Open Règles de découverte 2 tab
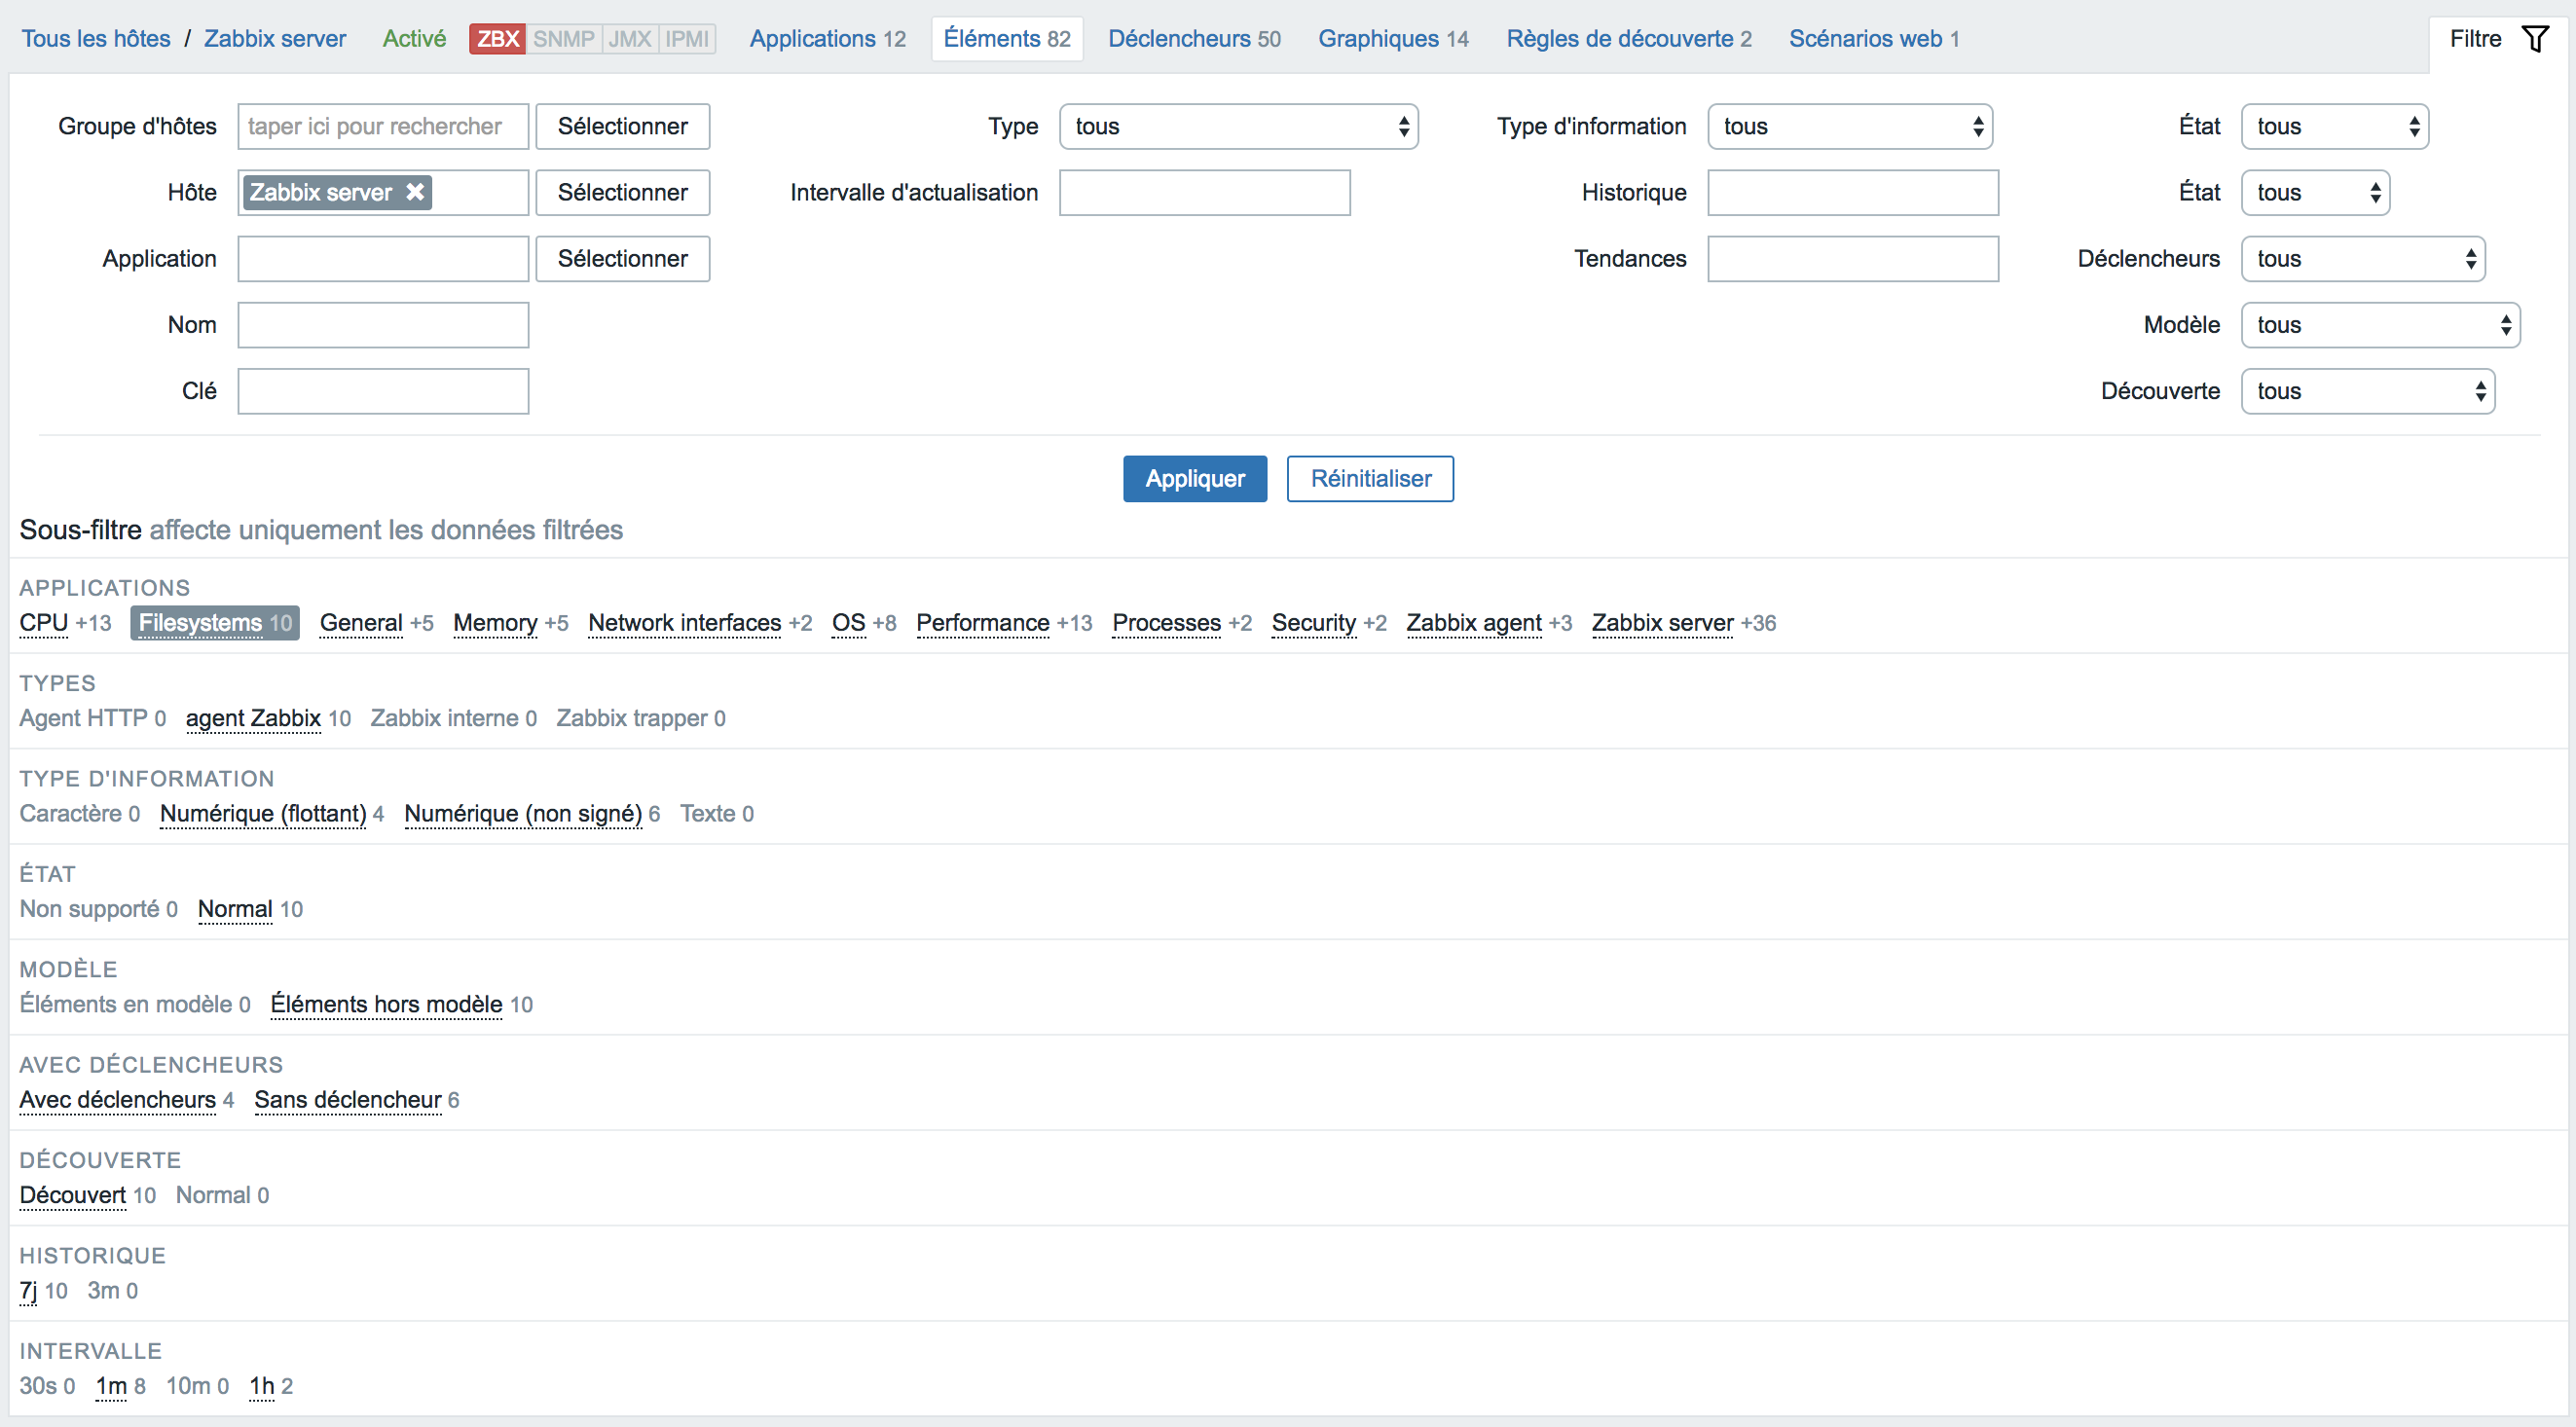The width and height of the screenshot is (2576, 1427). 1629,39
